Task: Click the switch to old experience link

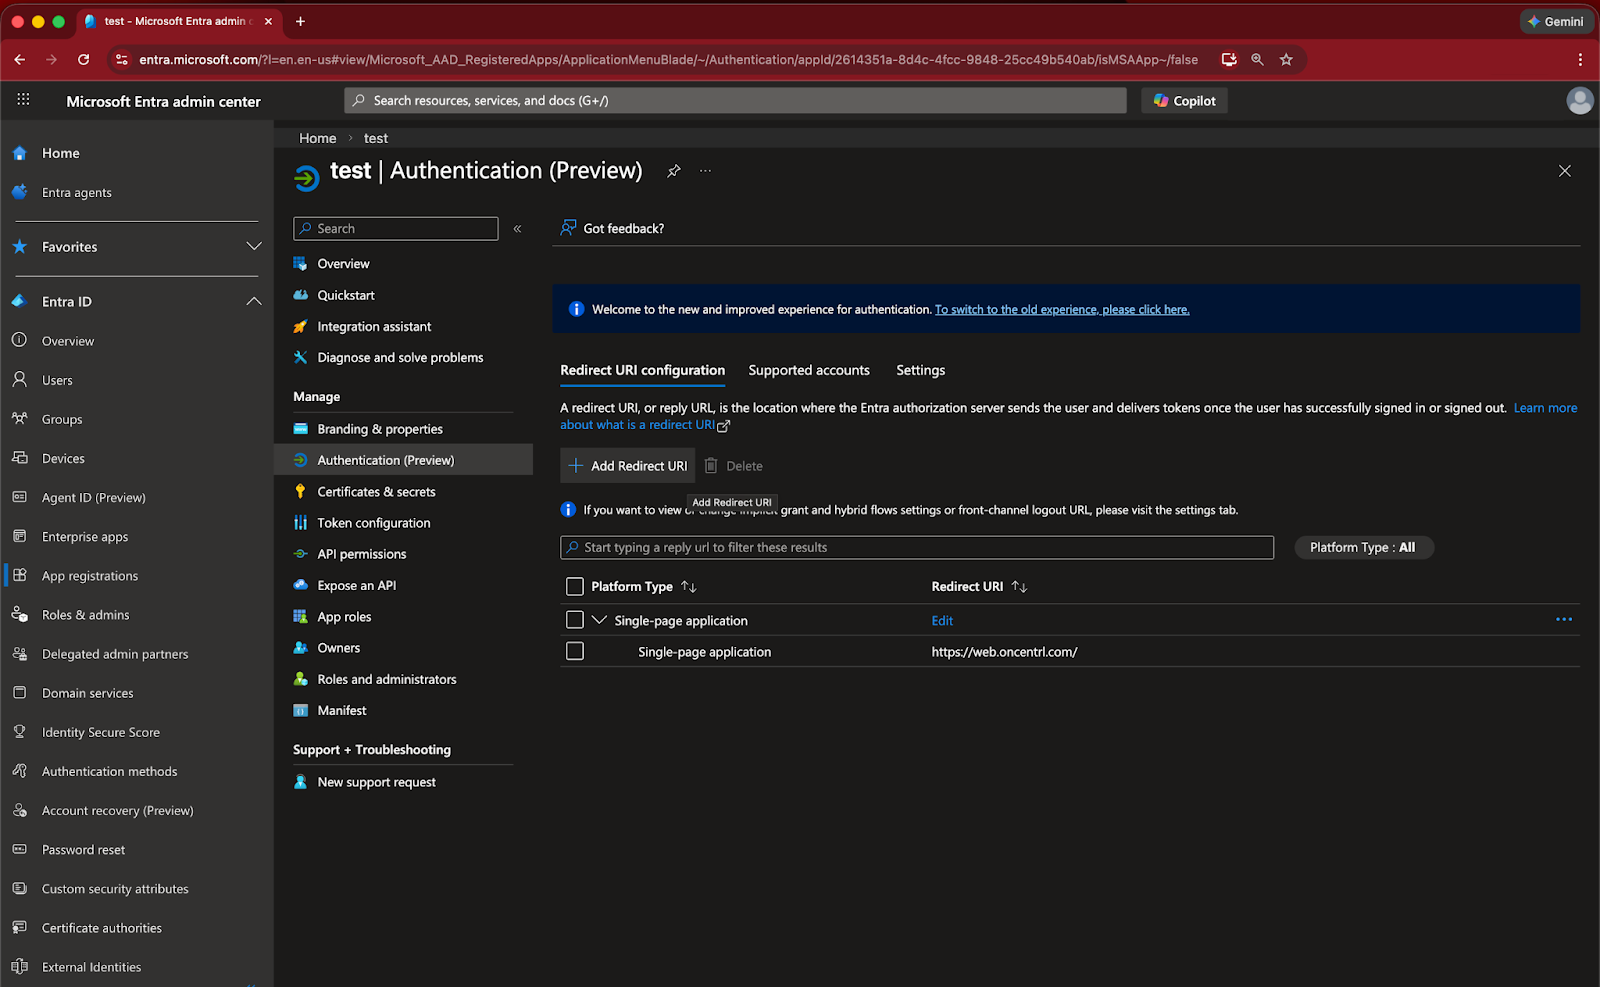Action: click(1062, 310)
